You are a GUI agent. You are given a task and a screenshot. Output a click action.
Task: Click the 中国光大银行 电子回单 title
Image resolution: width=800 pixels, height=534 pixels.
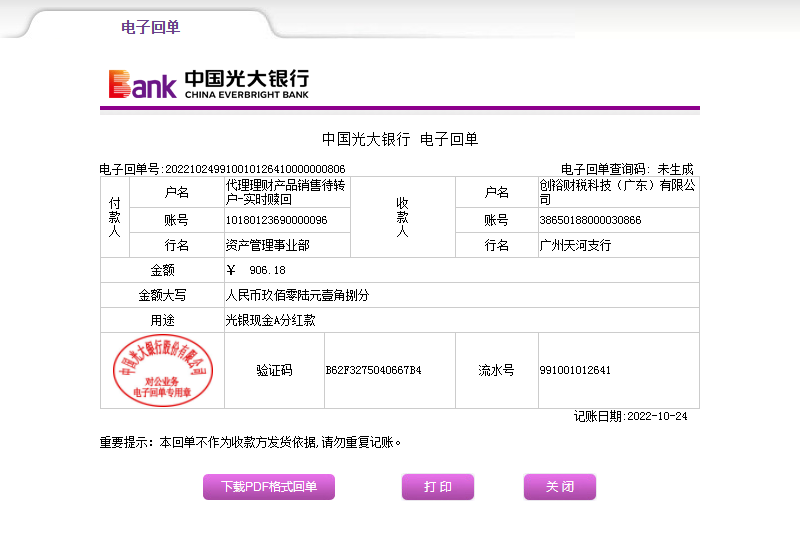[x=400, y=139]
